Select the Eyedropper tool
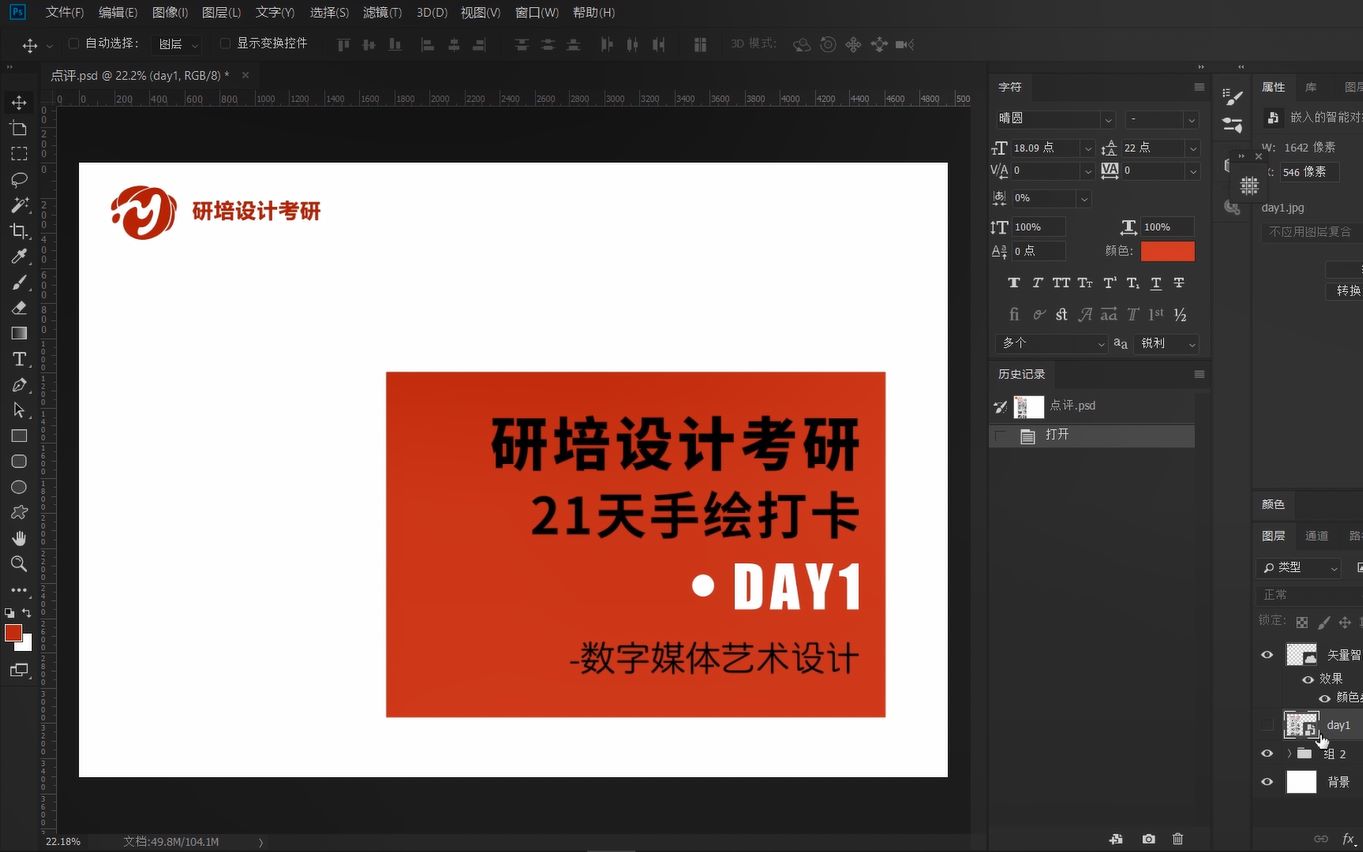This screenshot has width=1363, height=852. pos(18,257)
